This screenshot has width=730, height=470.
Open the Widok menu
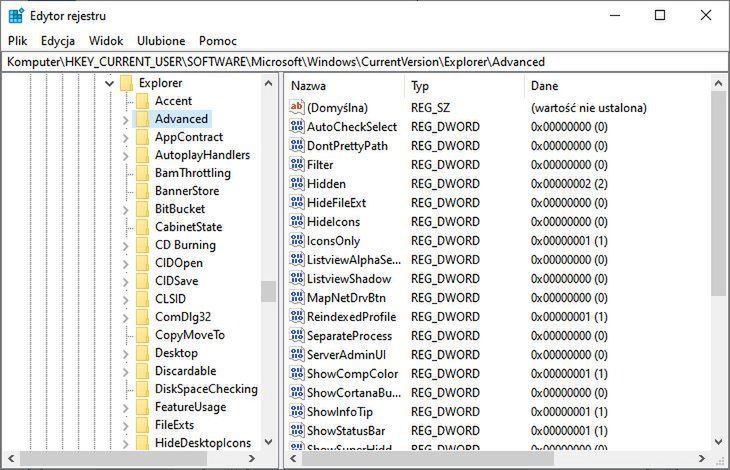point(106,41)
